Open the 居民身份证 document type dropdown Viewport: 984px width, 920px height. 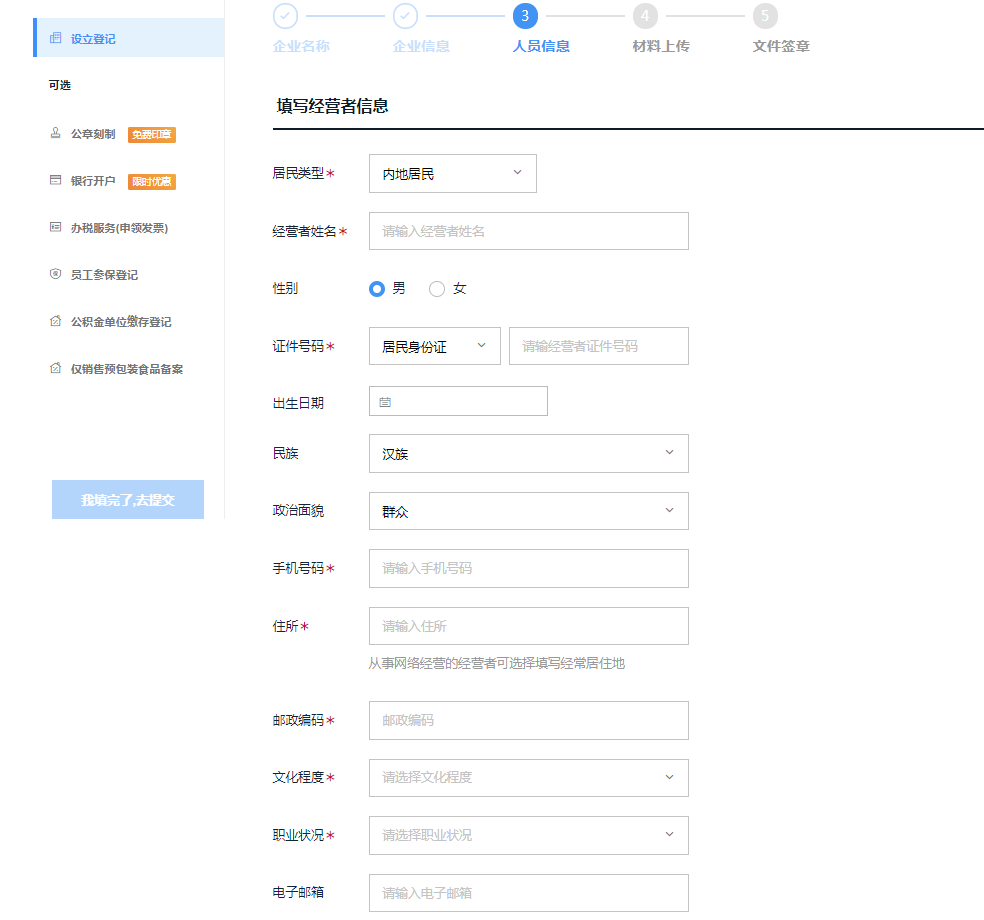click(x=434, y=346)
